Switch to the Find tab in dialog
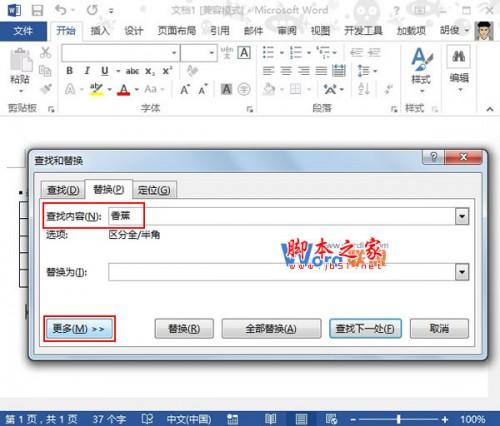This screenshot has height=426, width=500. click(x=63, y=190)
